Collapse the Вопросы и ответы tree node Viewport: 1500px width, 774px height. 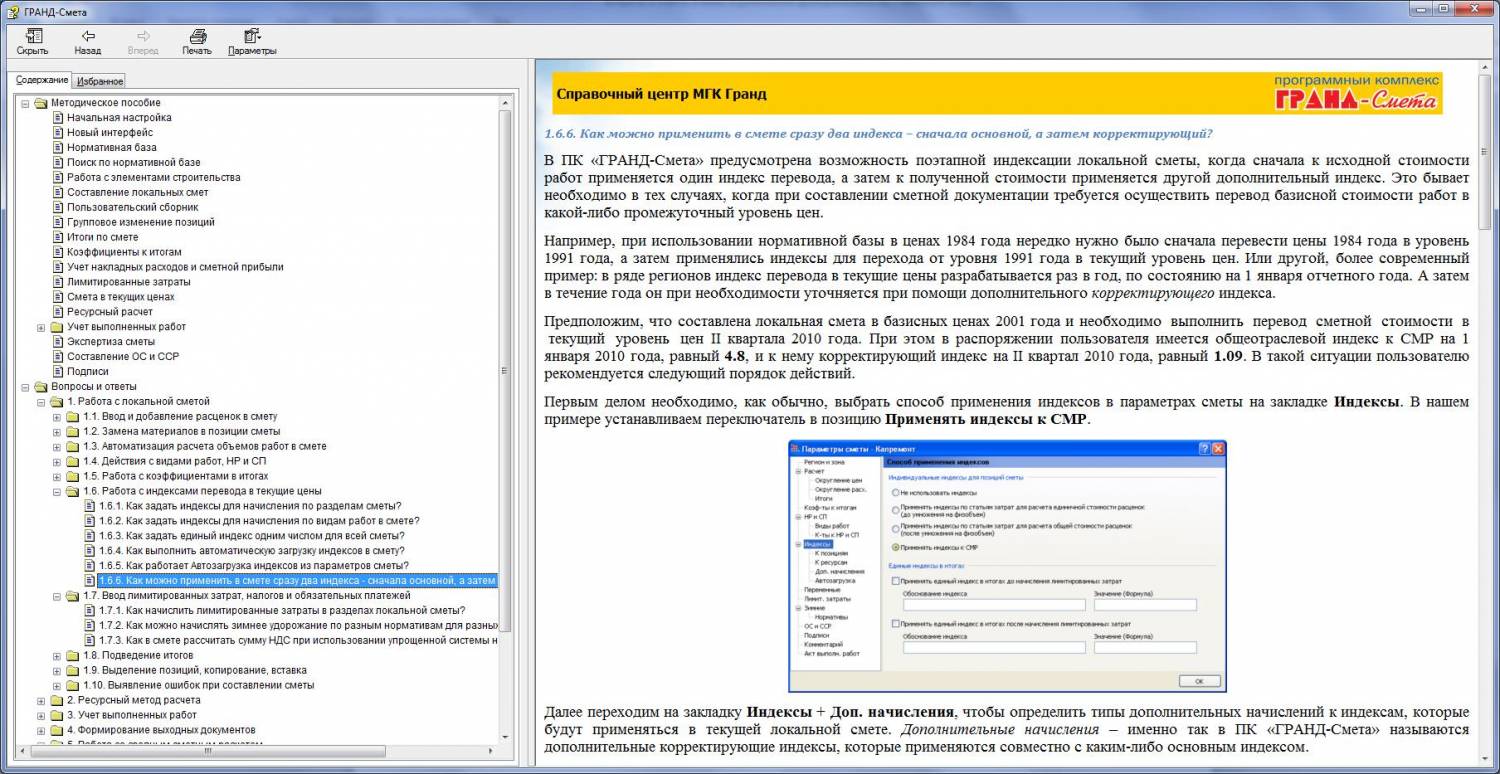(x=26, y=387)
